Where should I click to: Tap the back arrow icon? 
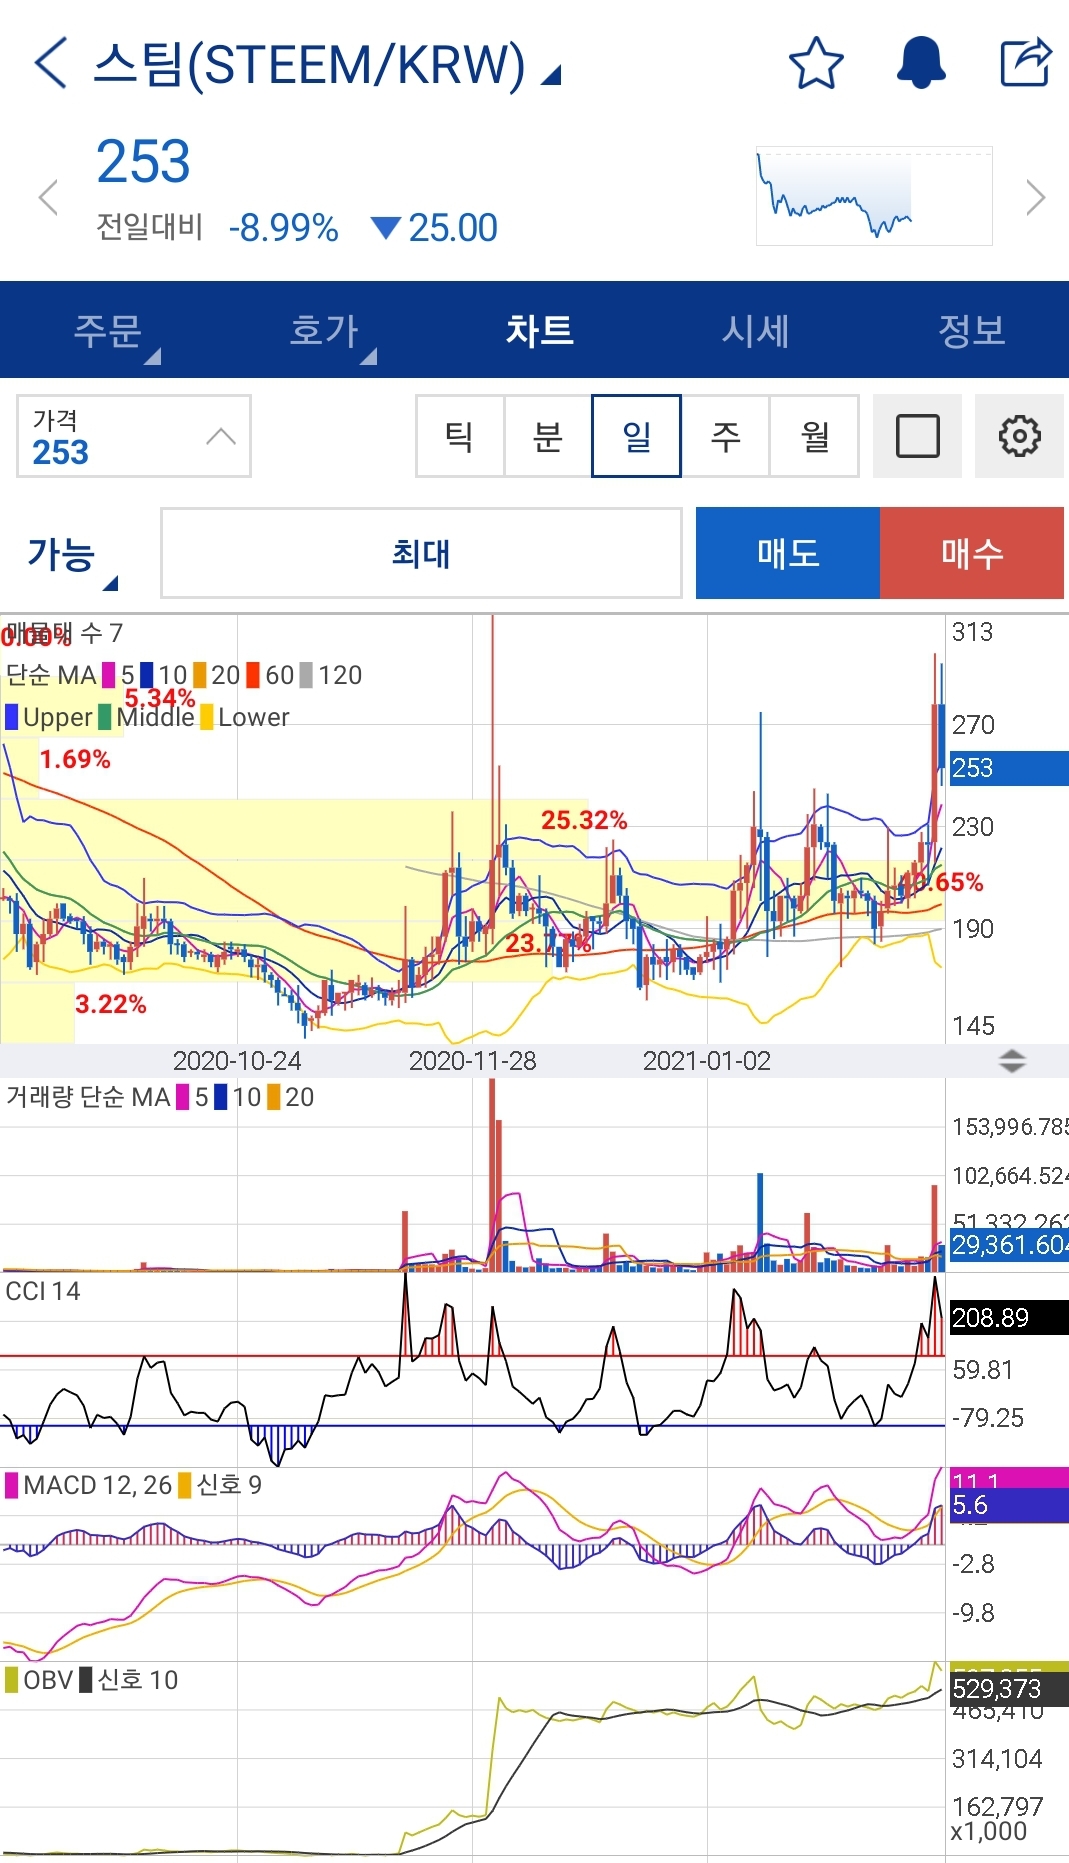pos(51,63)
